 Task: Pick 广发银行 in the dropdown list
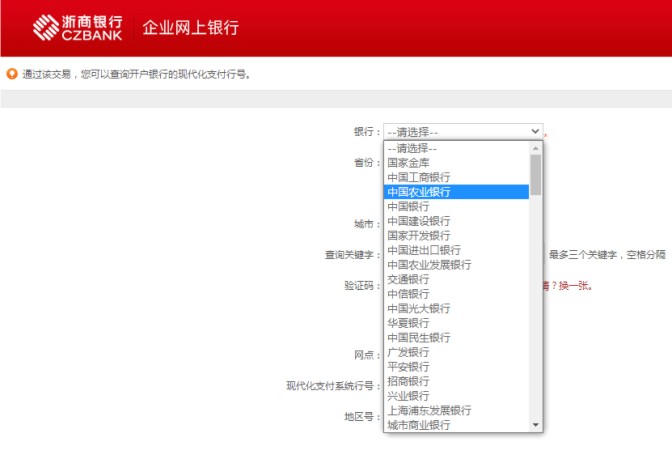(x=456, y=352)
